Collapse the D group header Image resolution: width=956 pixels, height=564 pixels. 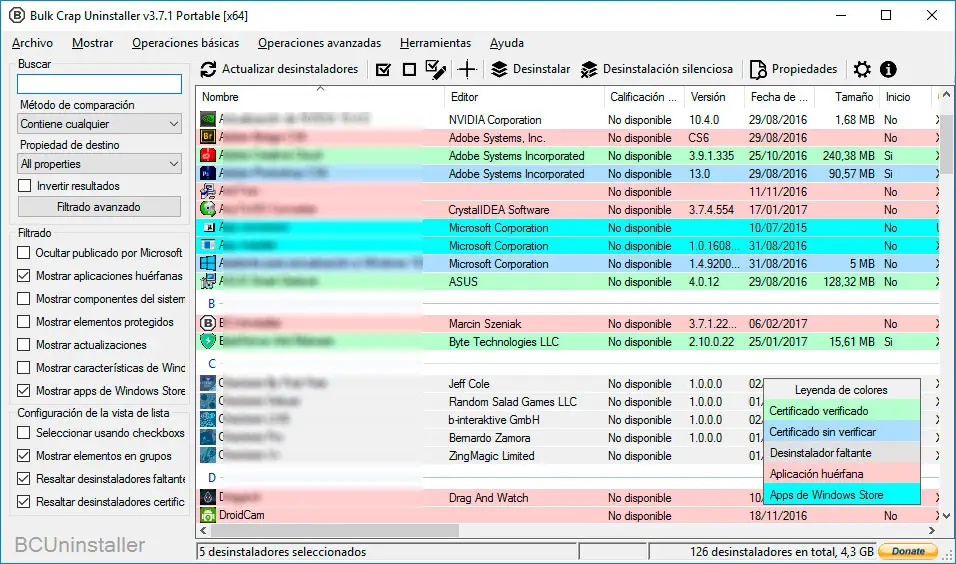(212, 477)
